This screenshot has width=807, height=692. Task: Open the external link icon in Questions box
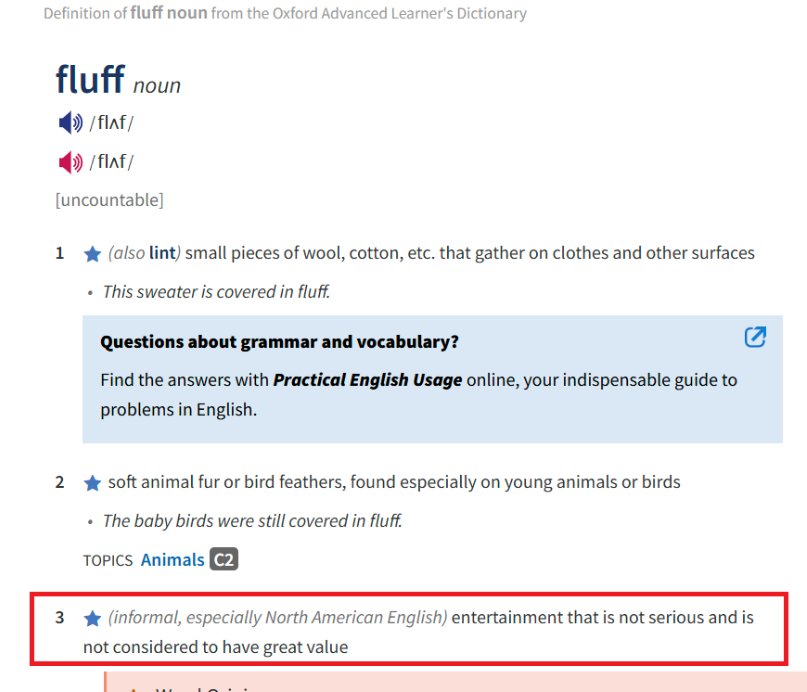(755, 338)
